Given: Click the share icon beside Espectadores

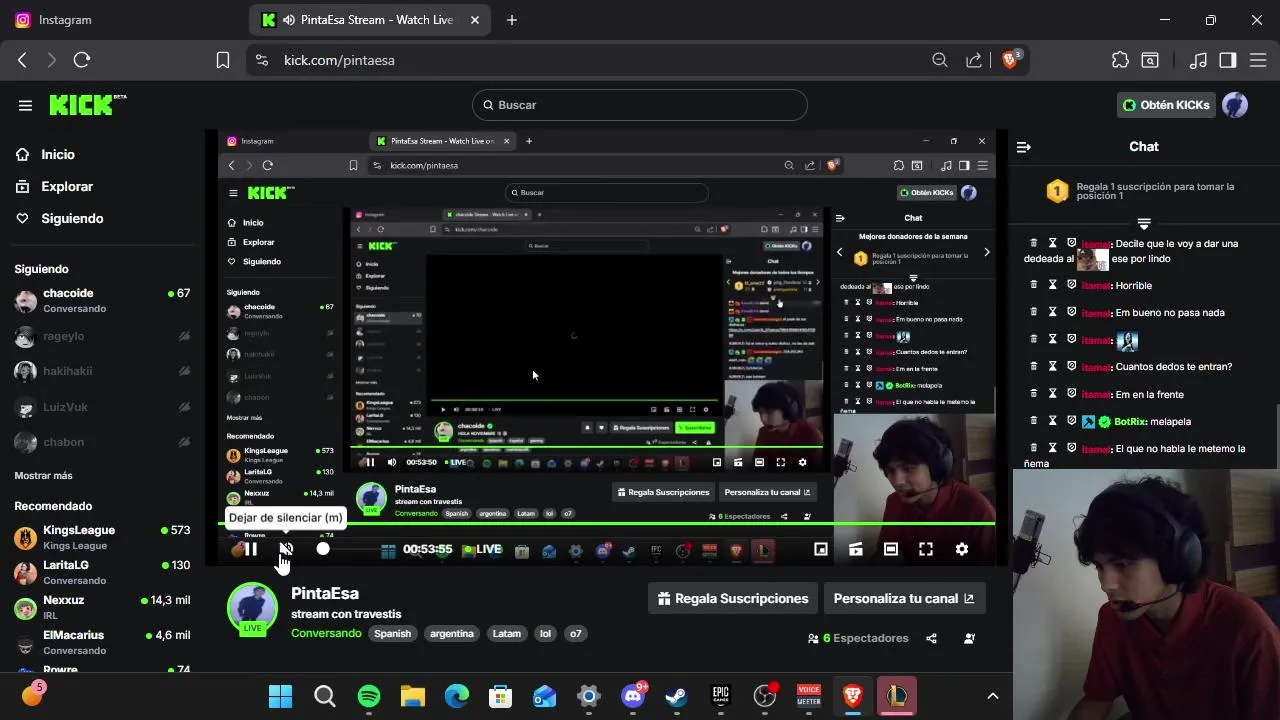Looking at the screenshot, I should coord(932,638).
